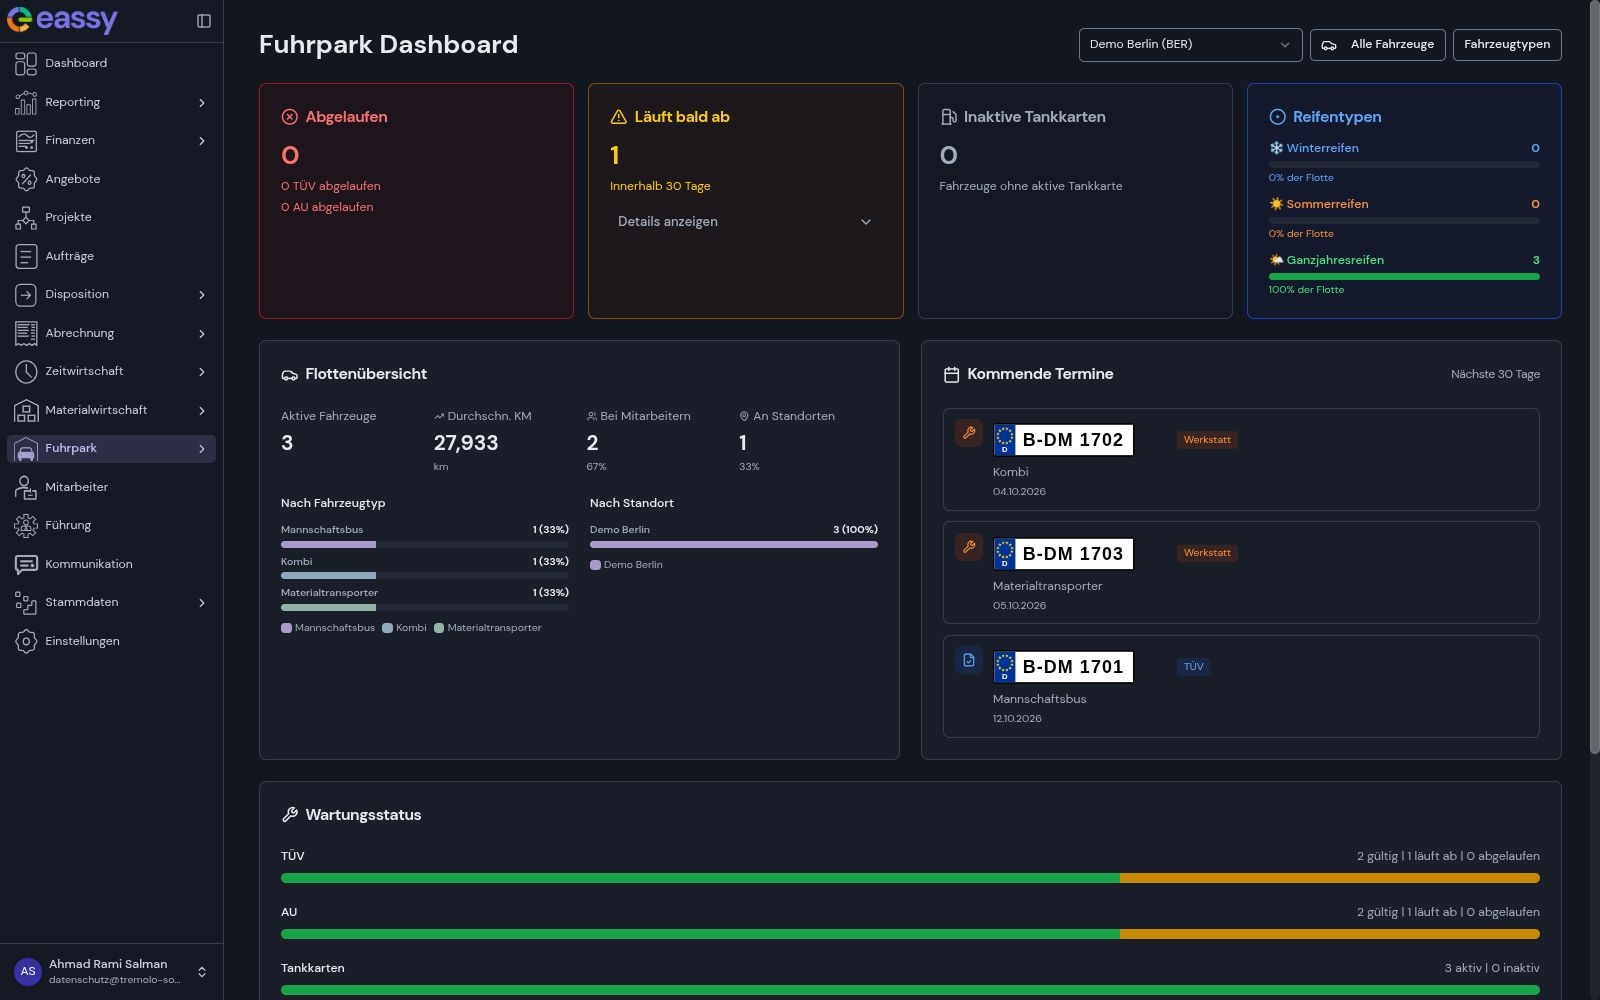Click the wrench icon for B-DM 1703

[x=968, y=547]
